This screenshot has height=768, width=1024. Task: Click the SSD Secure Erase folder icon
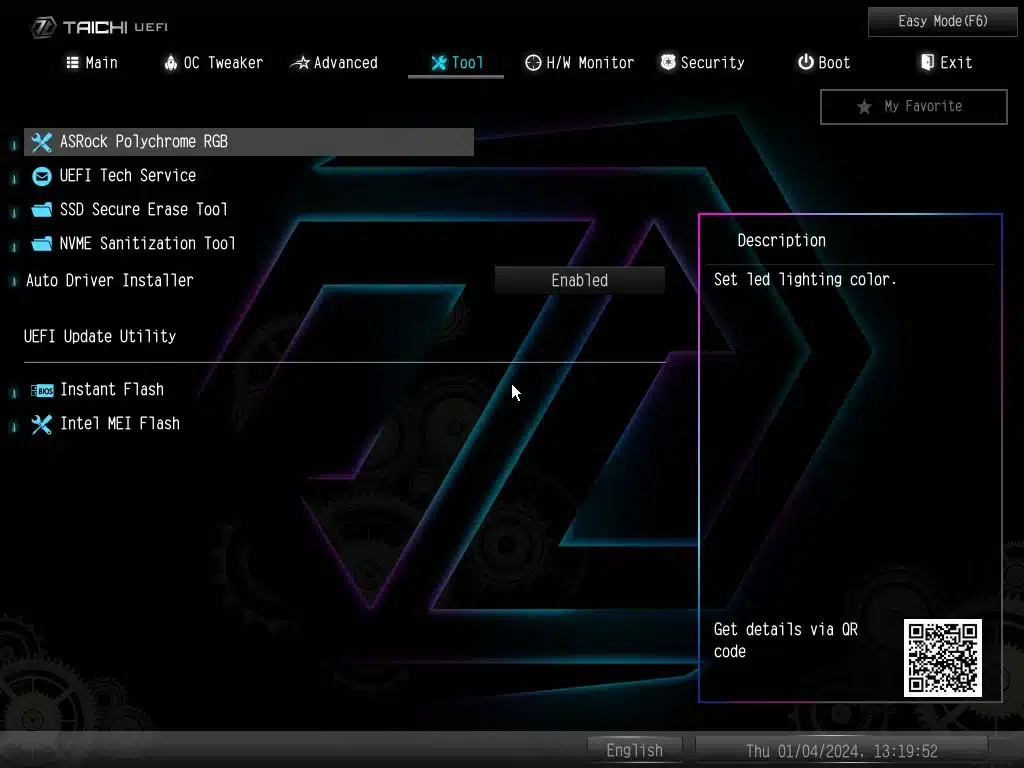point(41,210)
